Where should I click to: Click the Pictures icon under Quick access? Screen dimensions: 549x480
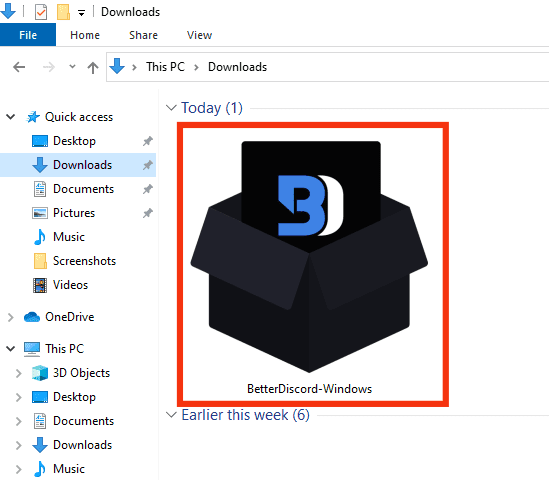coord(40,213)
